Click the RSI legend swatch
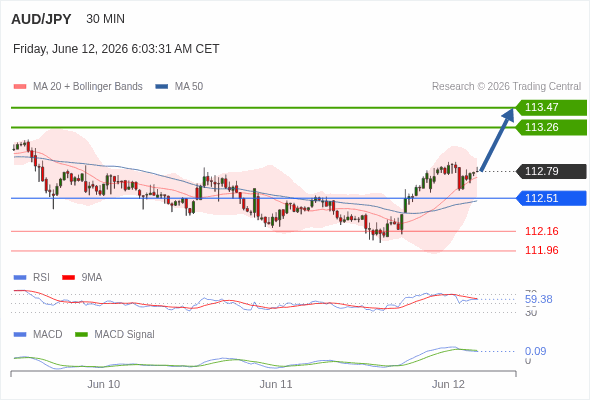The image size is (590, 400). coord(20,278)
